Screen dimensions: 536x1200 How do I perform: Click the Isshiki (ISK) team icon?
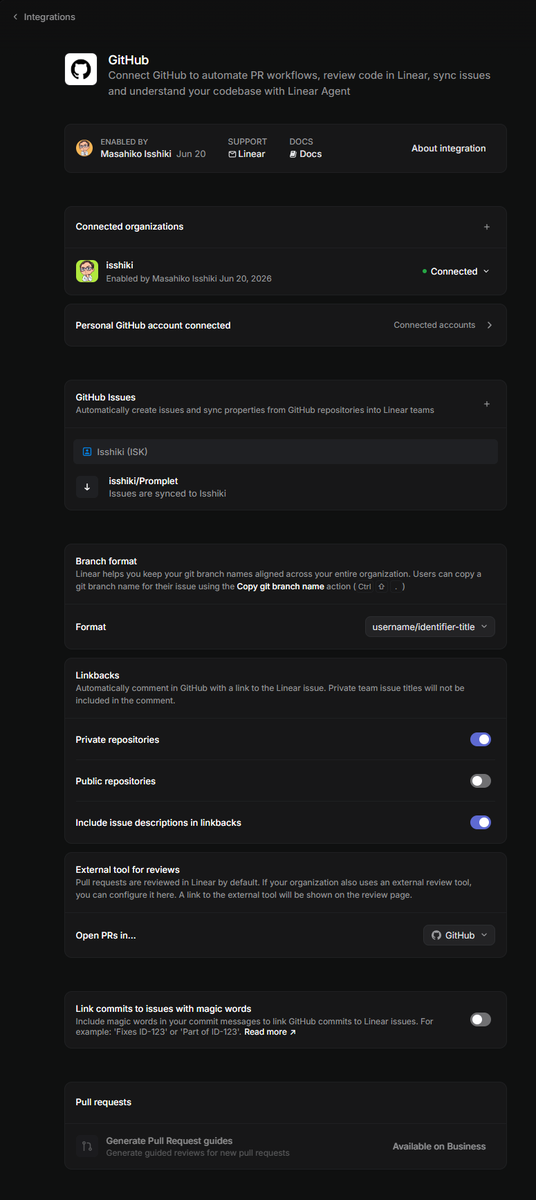tap(87, 452)
